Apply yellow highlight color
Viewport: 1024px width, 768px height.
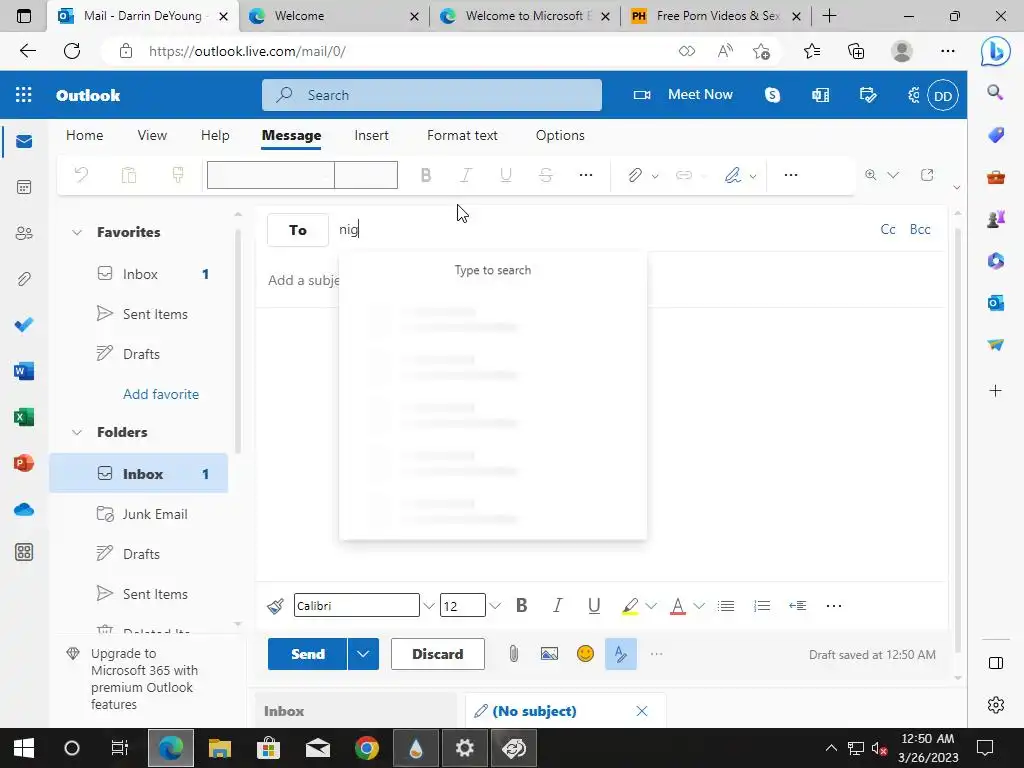point(630,606)
